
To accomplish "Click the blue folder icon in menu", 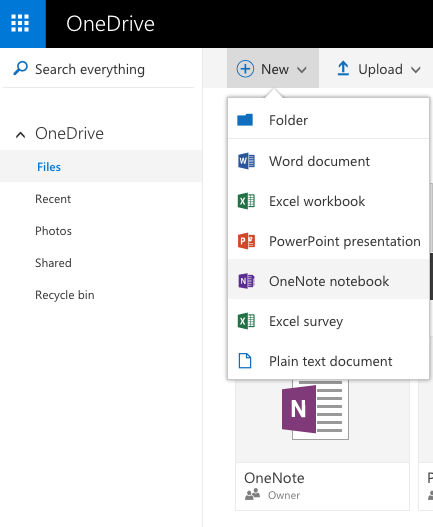I will 245,120.
